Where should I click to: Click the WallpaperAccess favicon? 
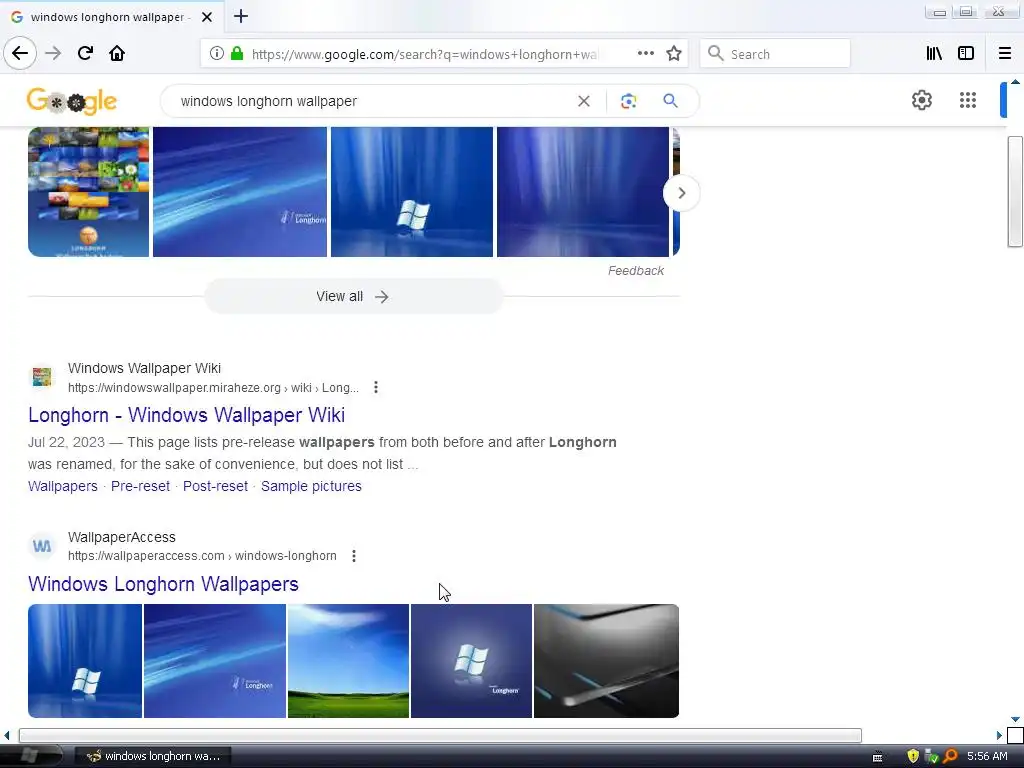click(x=42, y=546)
